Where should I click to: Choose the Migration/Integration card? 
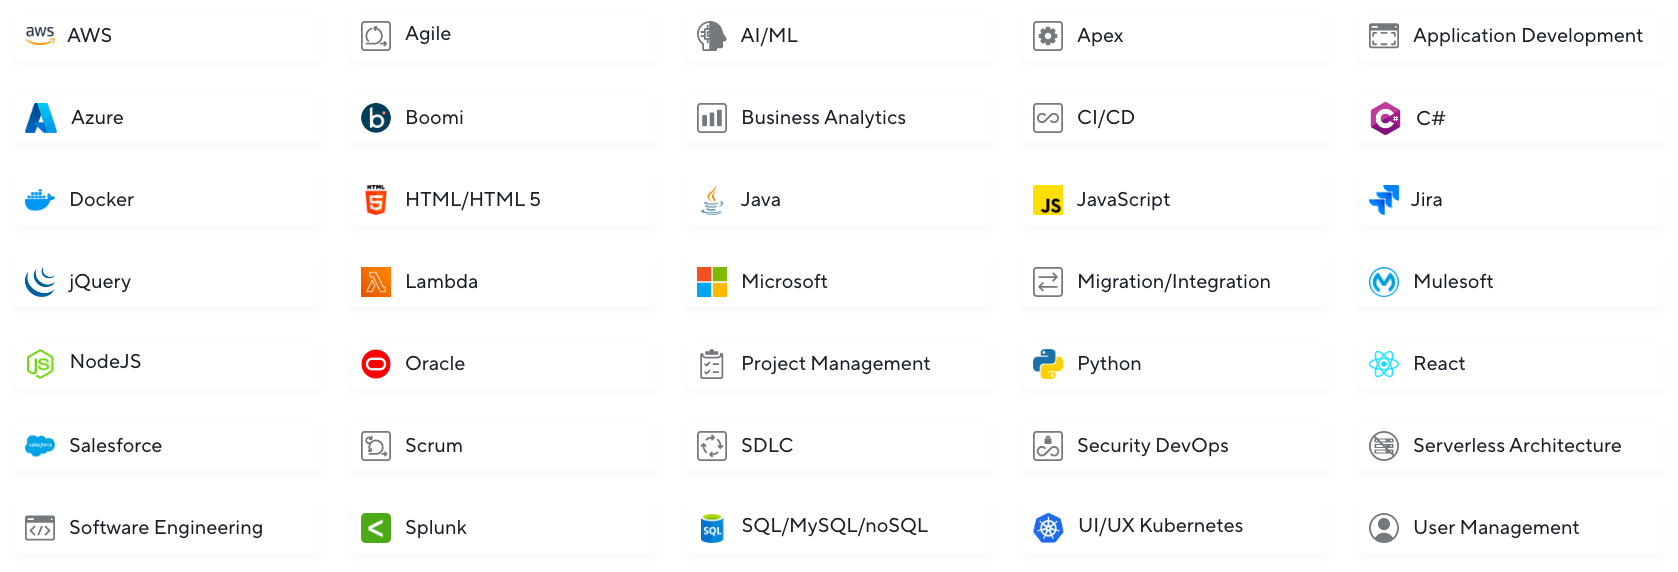coord(1175,282)
